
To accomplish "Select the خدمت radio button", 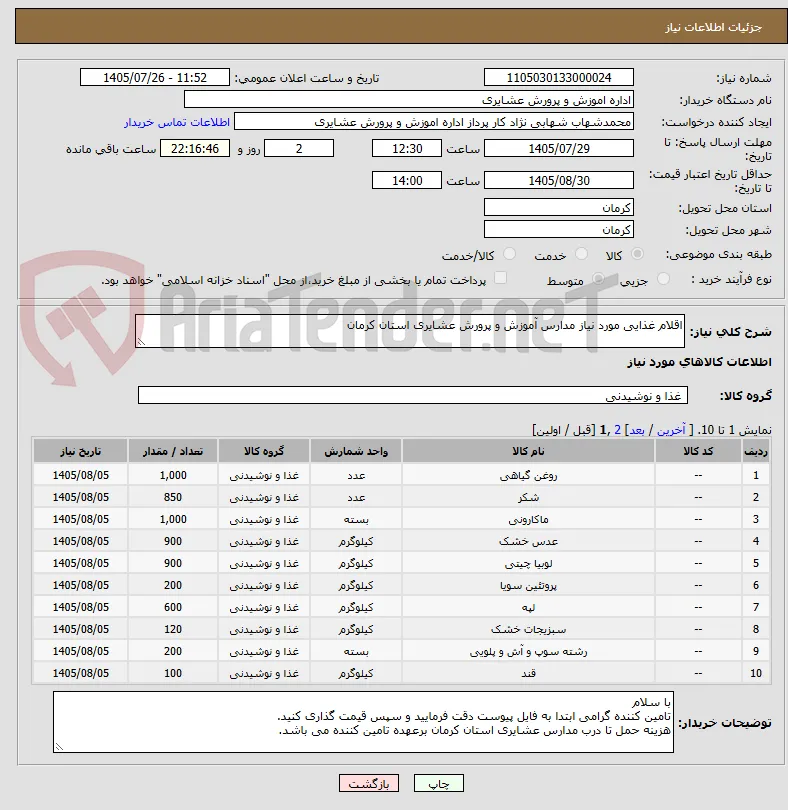I will pyautogui.click(x=581, y=254).
